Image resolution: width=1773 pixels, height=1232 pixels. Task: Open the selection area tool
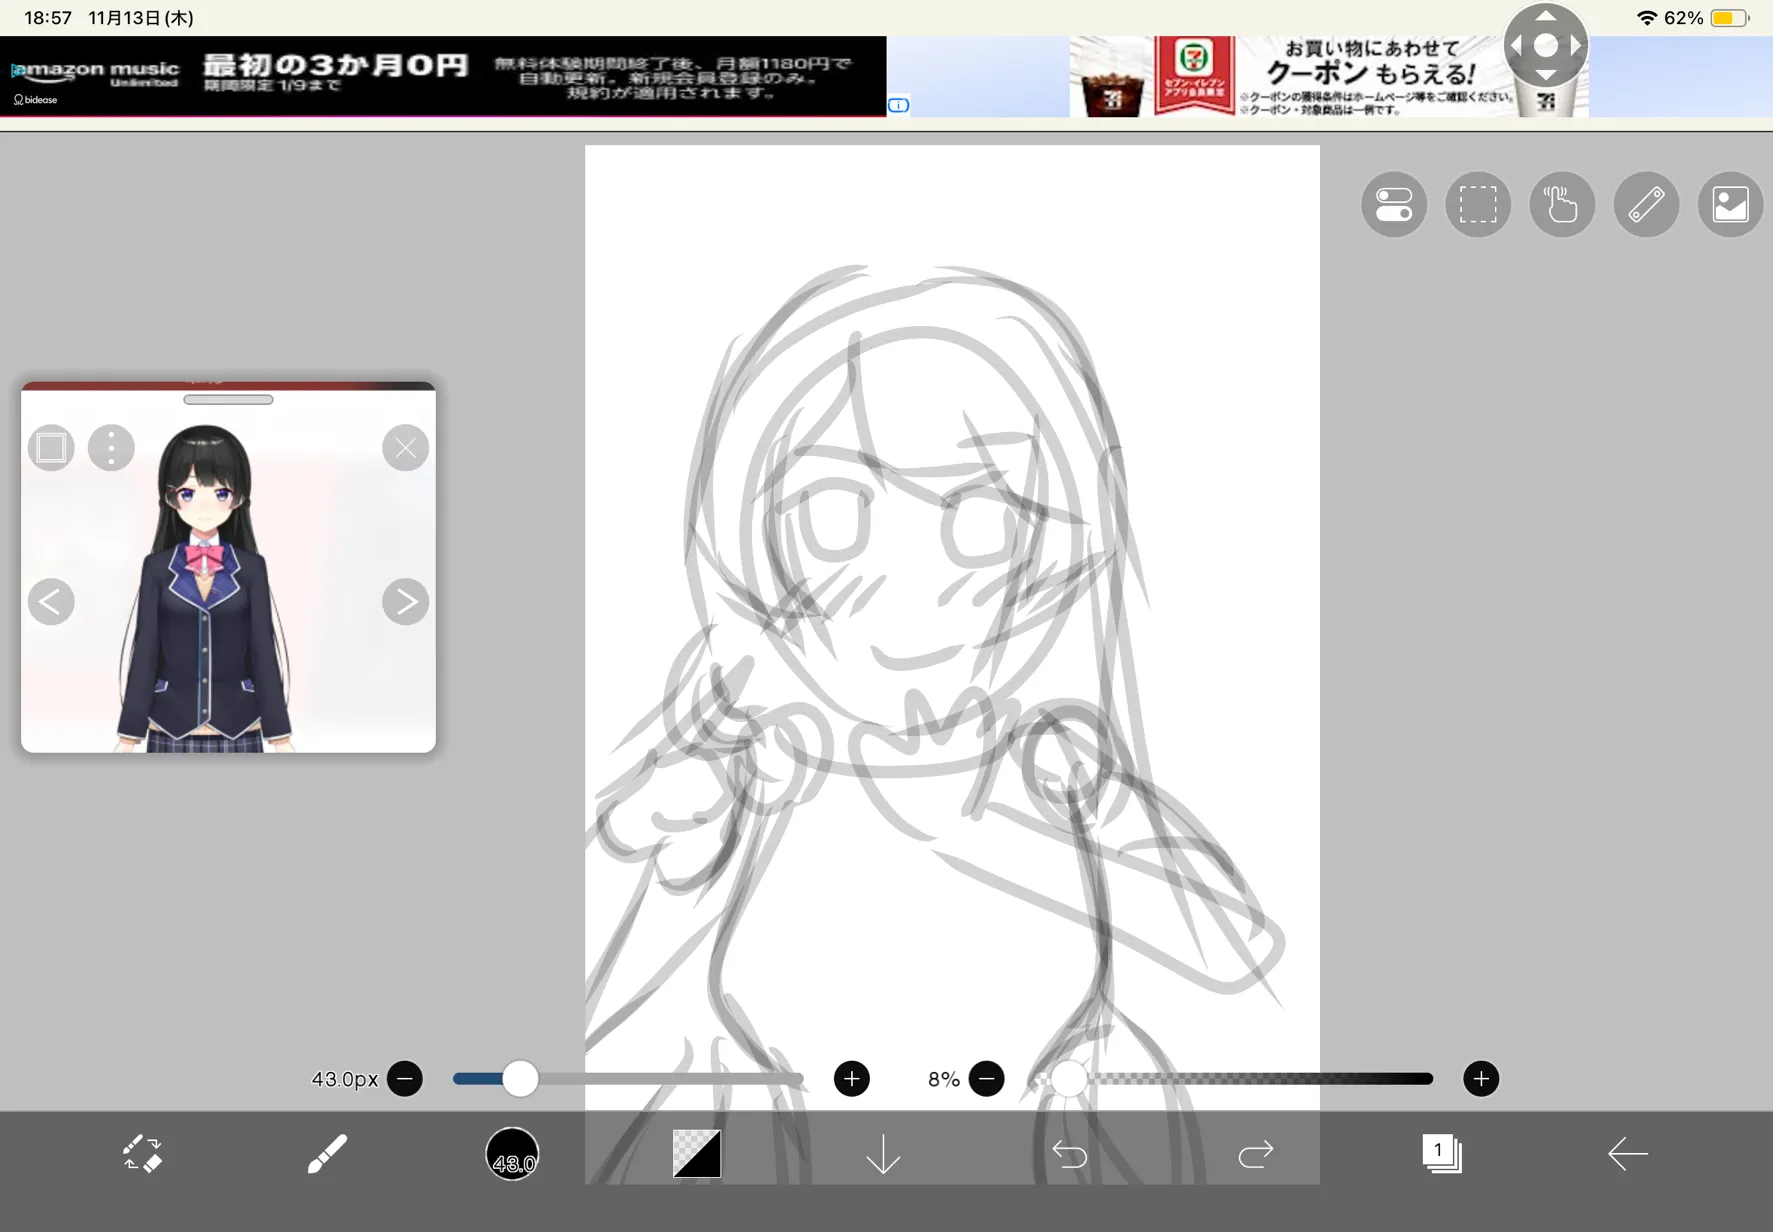pos(1478,205)
